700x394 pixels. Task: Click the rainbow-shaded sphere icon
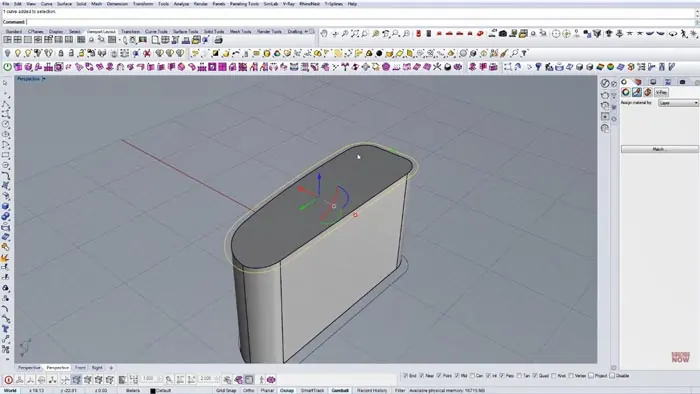(610, 67)
